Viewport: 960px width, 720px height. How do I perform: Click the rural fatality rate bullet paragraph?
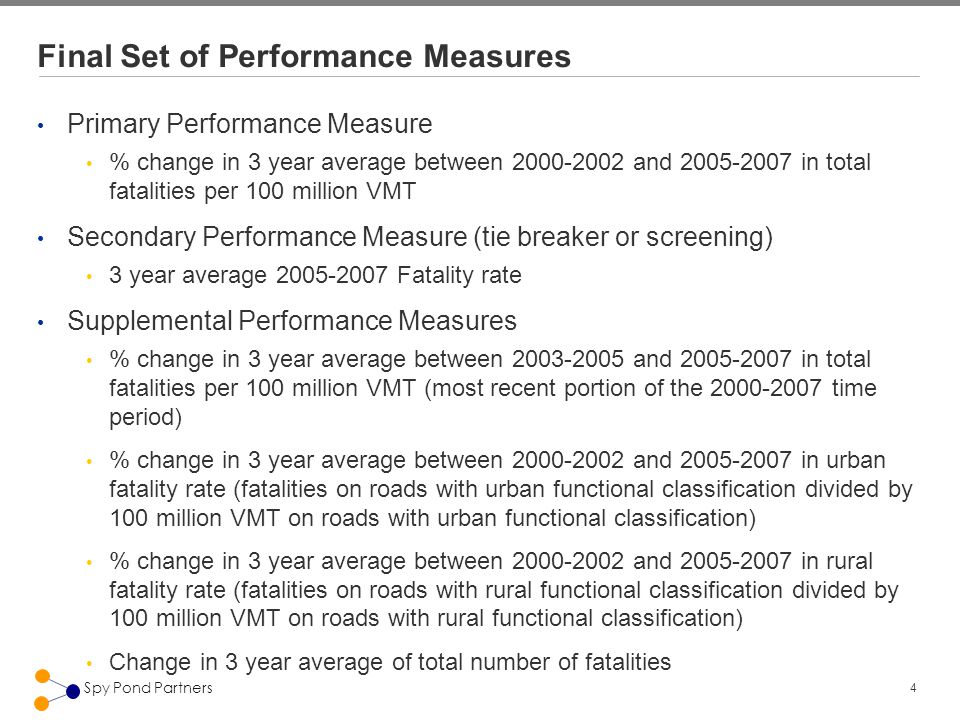tap(504, 590)
